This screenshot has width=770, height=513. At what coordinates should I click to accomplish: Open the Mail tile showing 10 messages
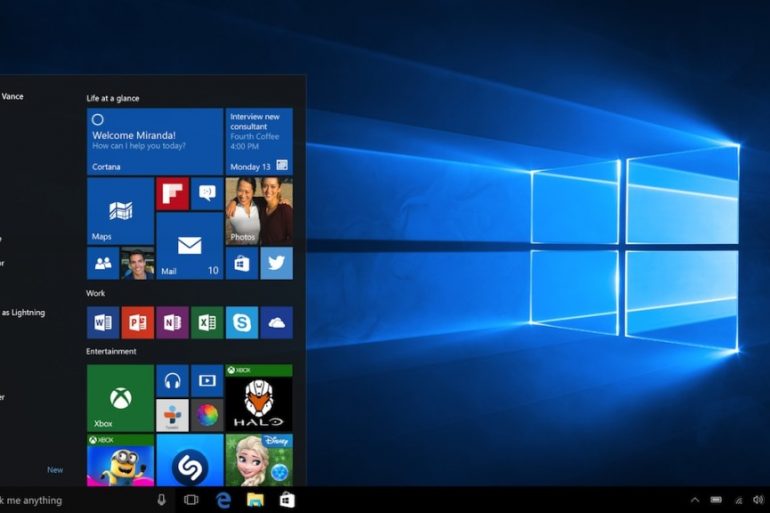click(189, 246)
